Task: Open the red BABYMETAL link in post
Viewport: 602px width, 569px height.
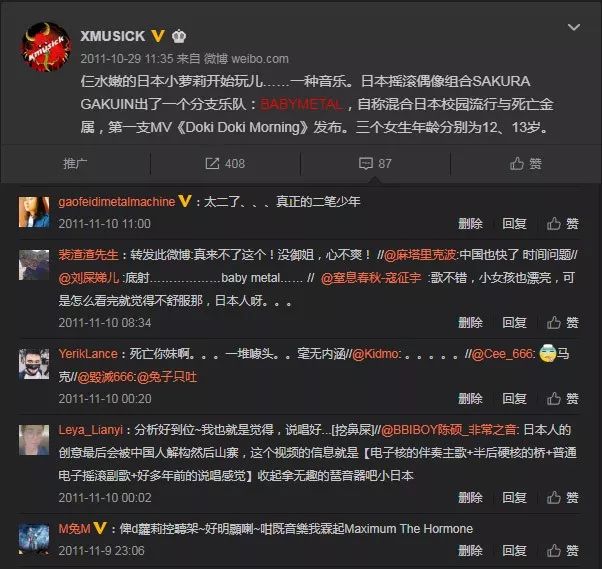Action: 302,104
